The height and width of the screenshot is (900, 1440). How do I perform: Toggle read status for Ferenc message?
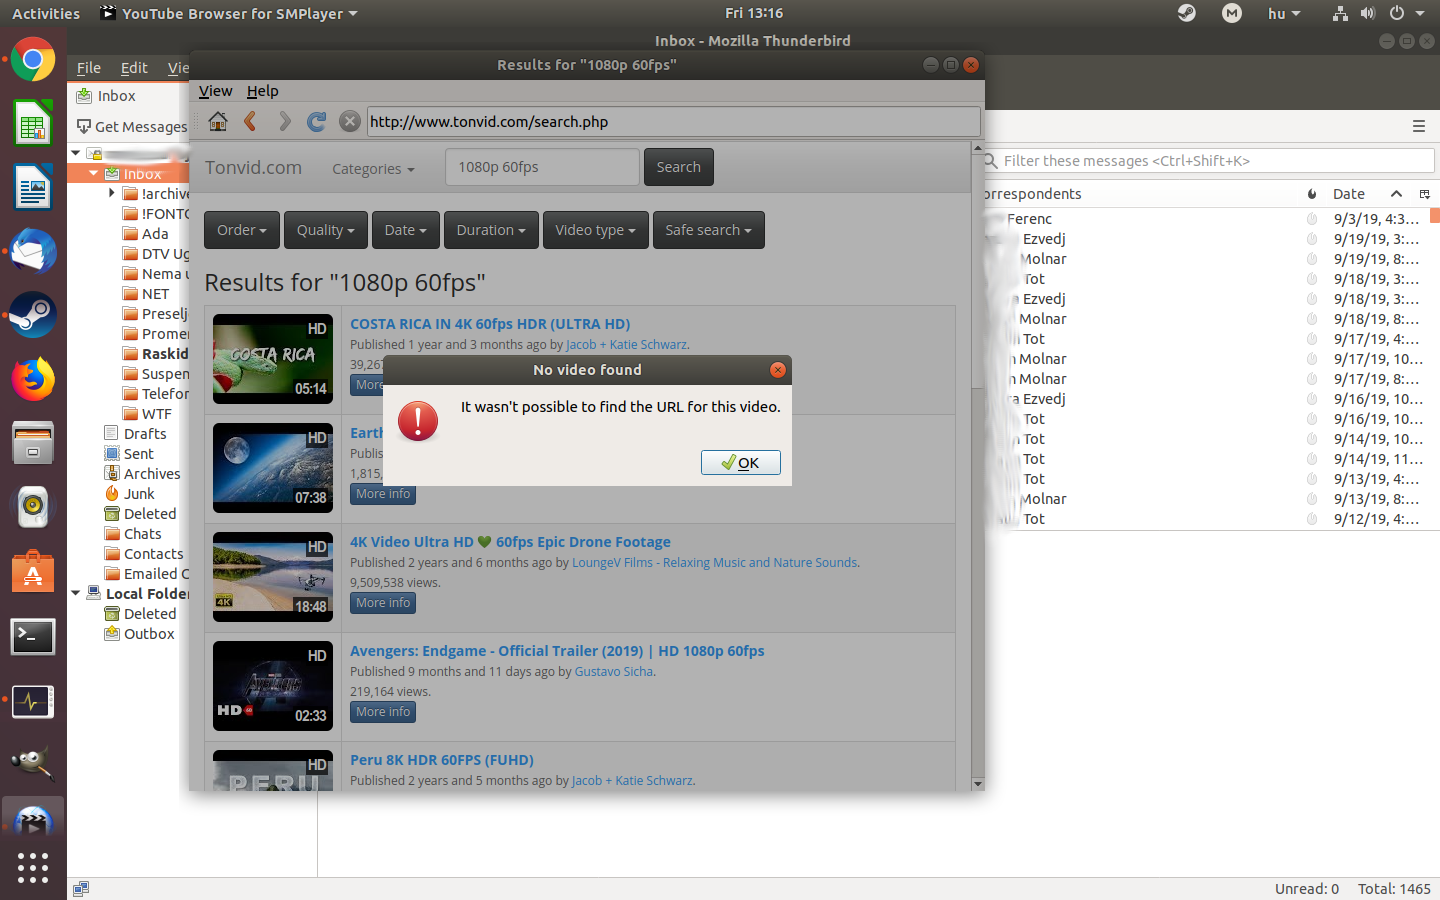point(1311,219)
